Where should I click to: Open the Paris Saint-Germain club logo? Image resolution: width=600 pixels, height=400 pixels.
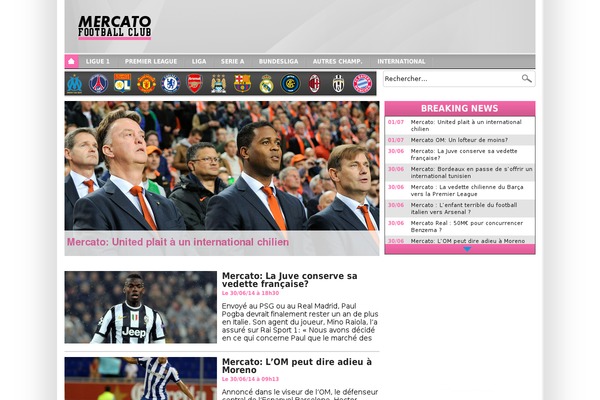coord(98,84)
